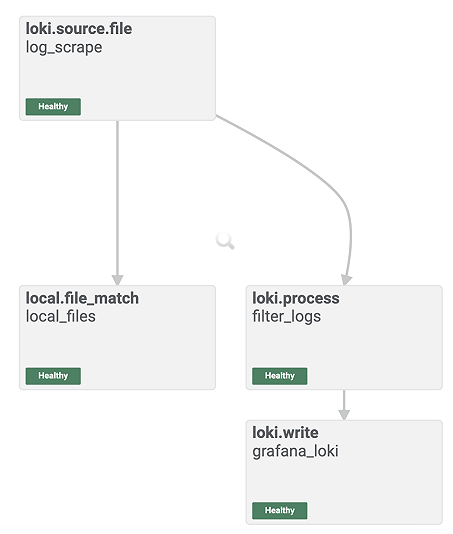Click the Healthy badge on local.file_match

(x=53, y=376)
